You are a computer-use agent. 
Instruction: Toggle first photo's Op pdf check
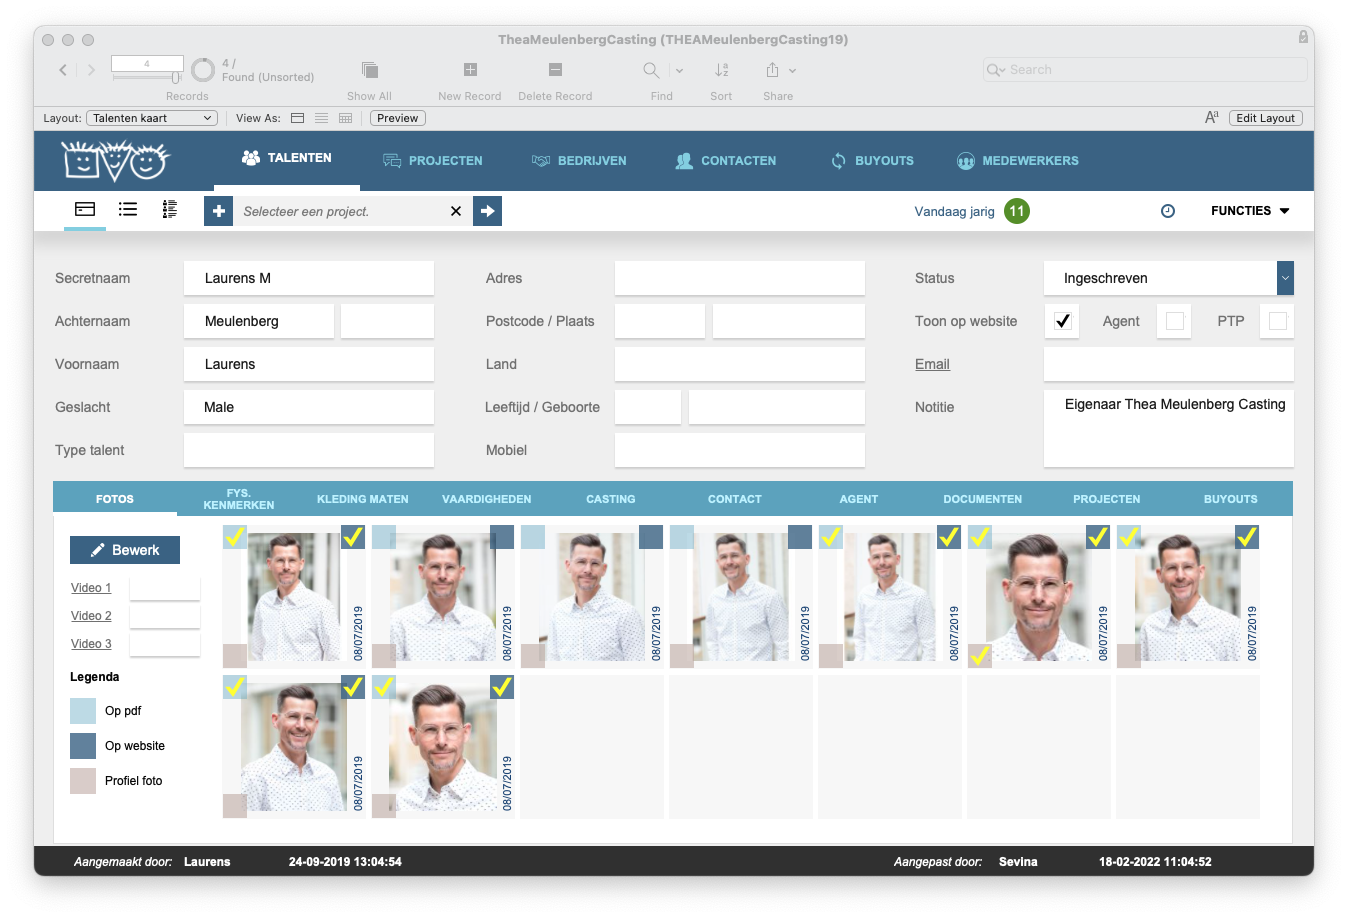coord(235,537)
